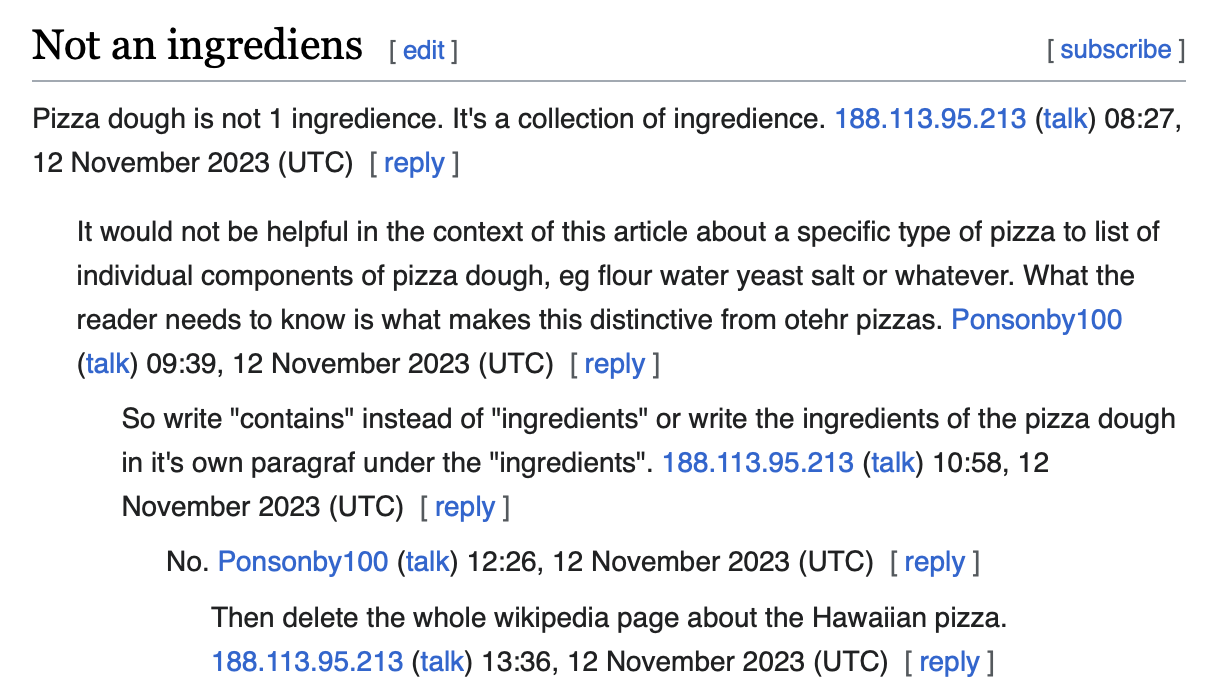Open talk link in the 10:58 comment
Viewport: 1226px width, 696px height.
click(893, 462)
